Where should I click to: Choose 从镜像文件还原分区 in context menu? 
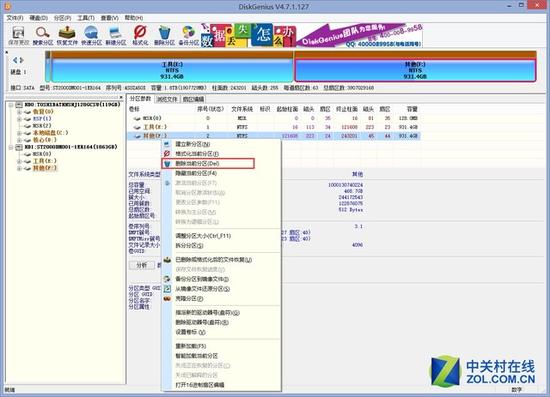coord(203,289)
